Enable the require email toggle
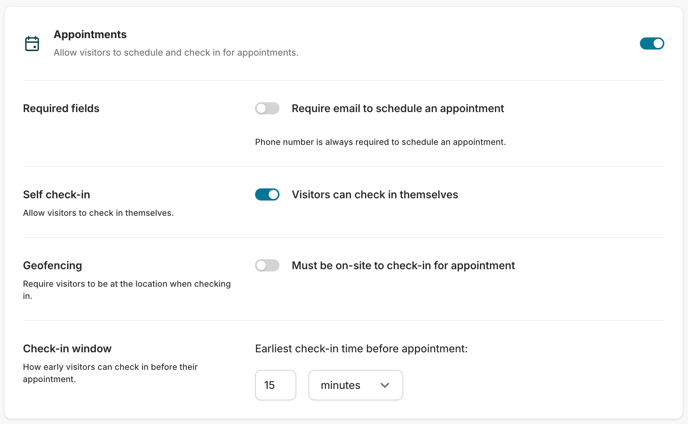 [267, 109]
